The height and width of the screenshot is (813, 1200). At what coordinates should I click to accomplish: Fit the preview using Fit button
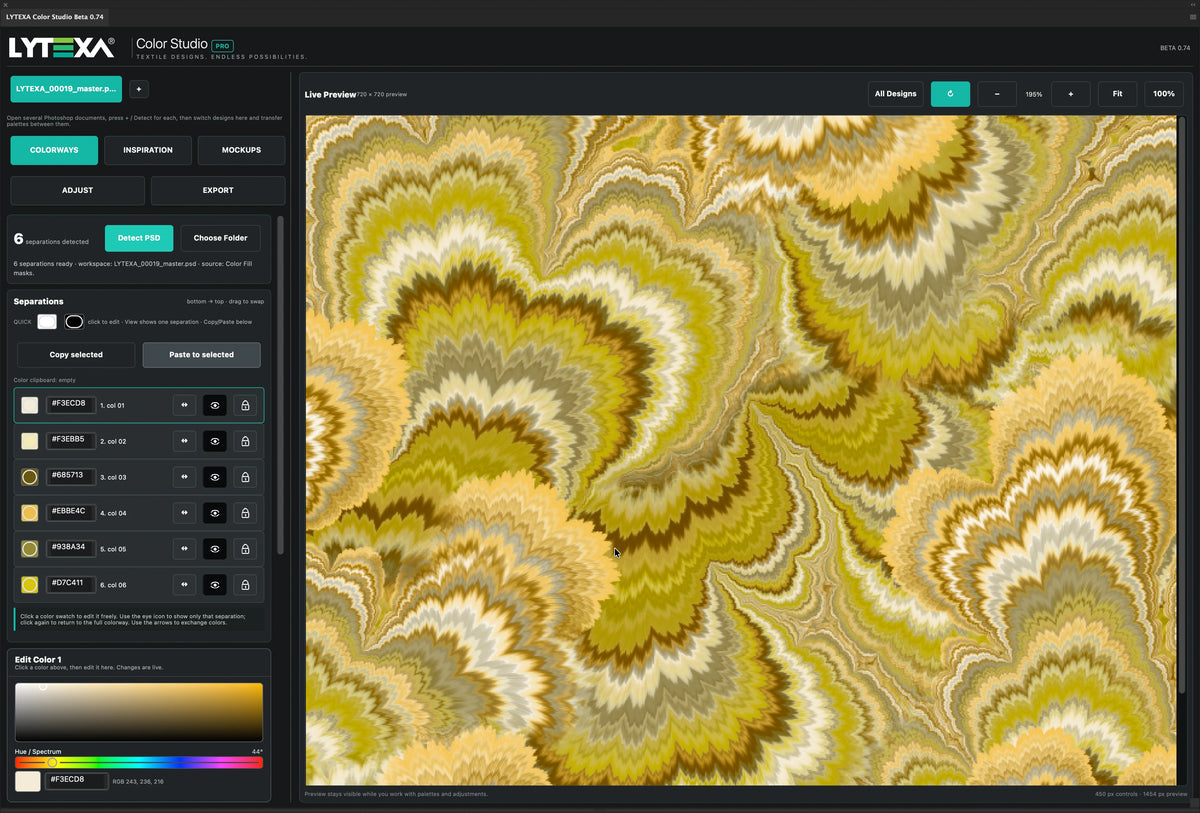[1117, 94]
